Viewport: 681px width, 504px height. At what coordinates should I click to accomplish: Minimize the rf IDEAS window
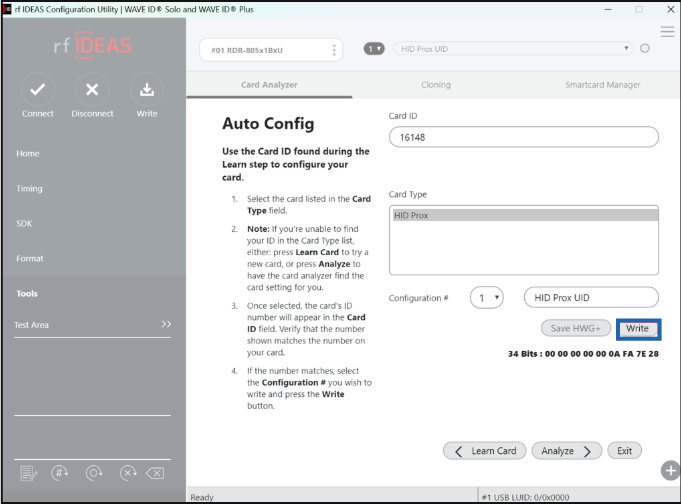(x=608, y=9)
